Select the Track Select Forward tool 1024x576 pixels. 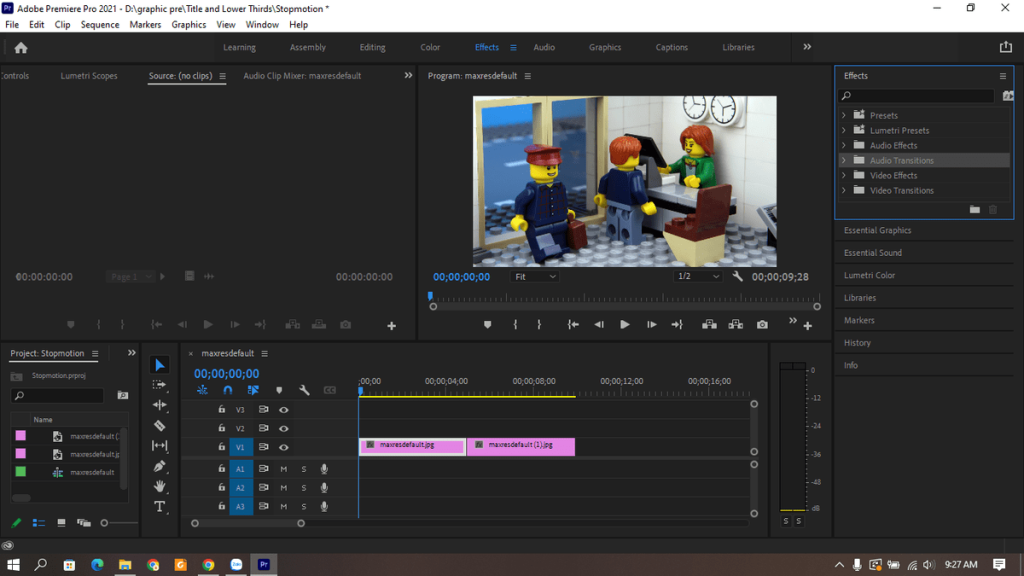click(160, 384)
